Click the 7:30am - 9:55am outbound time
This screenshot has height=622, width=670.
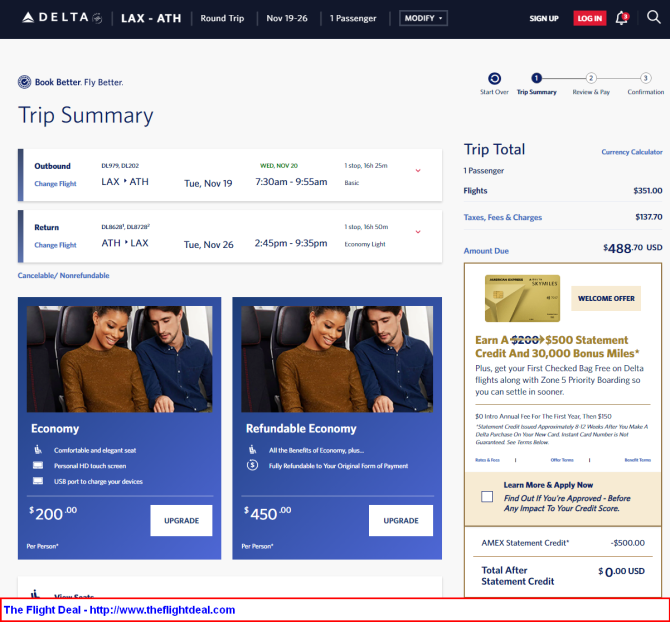tap(291, 182)
